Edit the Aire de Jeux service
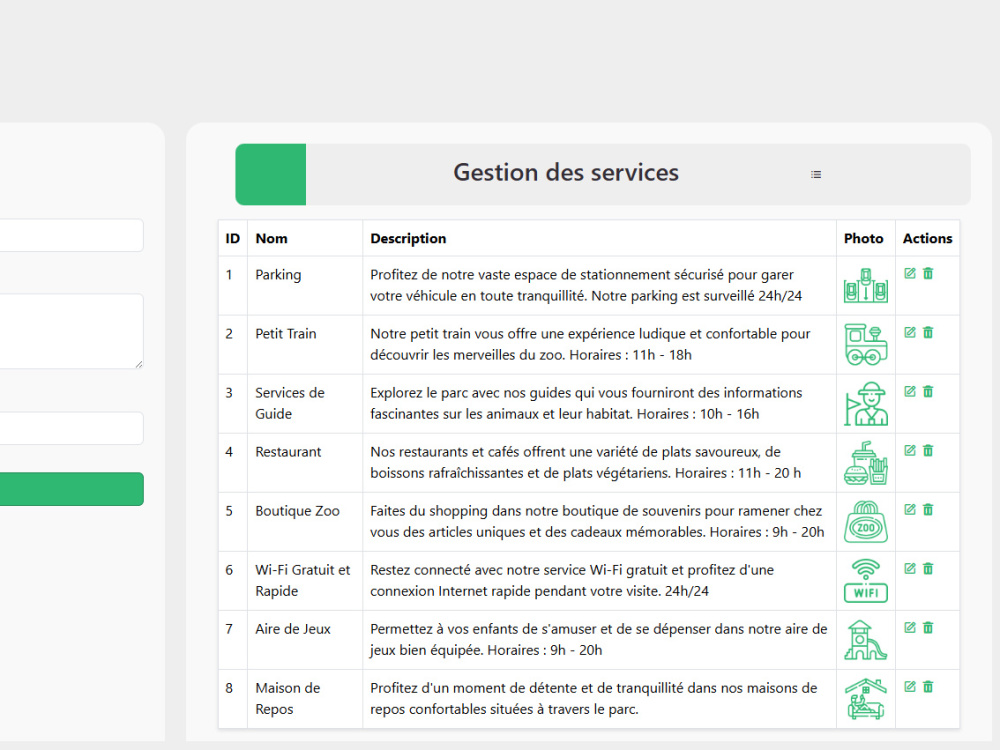 tap(910, 628)
